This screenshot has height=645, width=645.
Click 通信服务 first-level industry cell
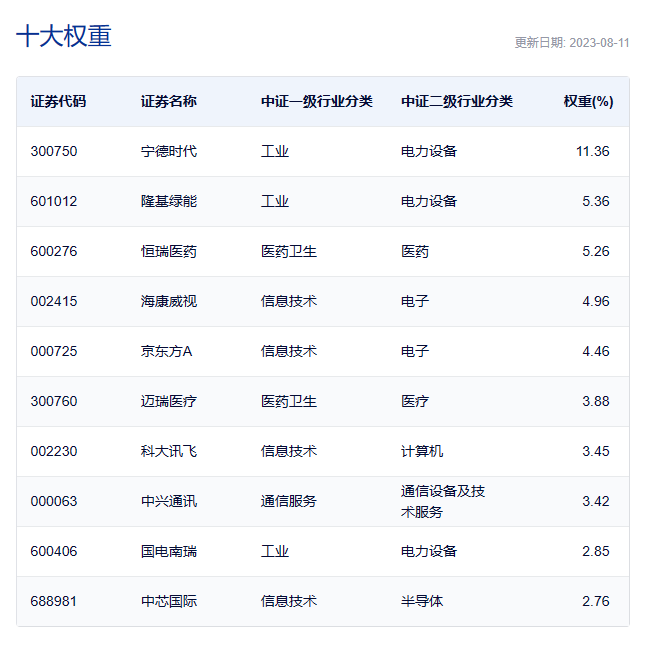pos(289,501)
